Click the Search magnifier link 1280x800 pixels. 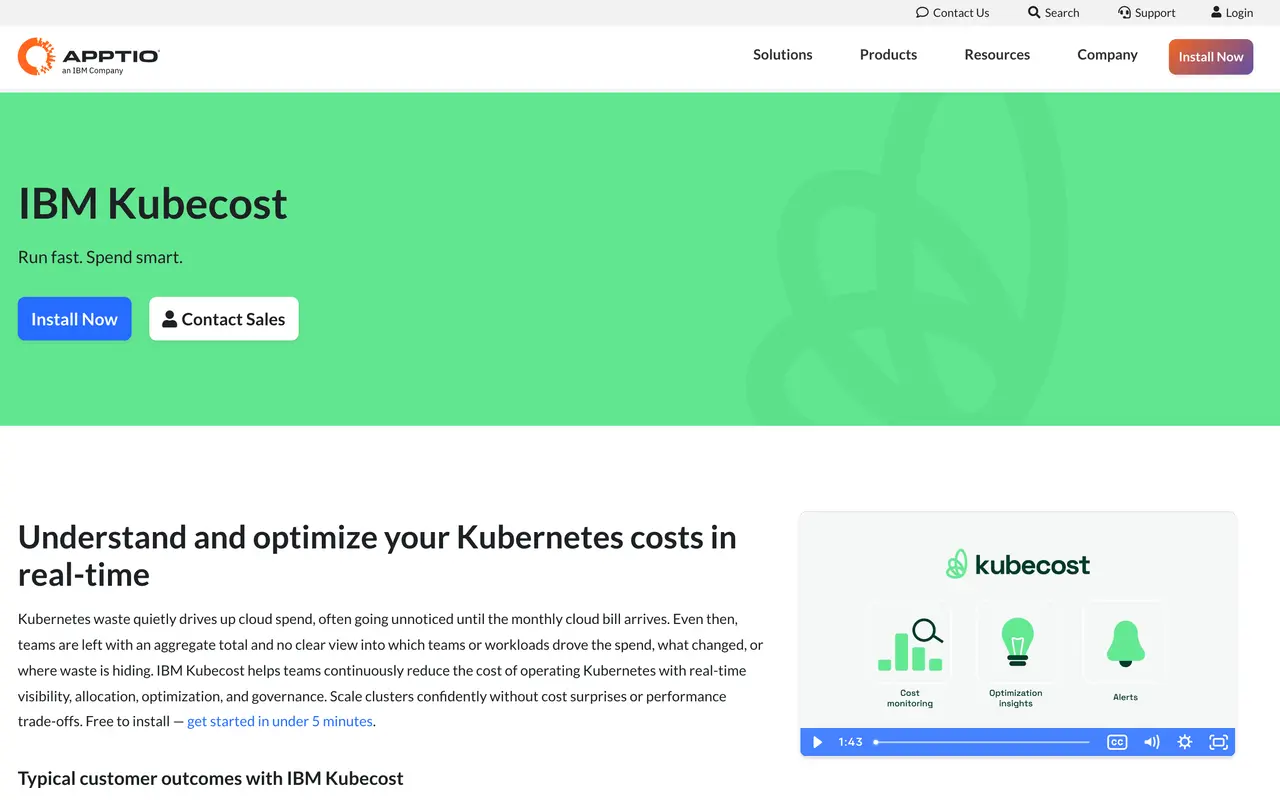click(x=1053, y=13)
